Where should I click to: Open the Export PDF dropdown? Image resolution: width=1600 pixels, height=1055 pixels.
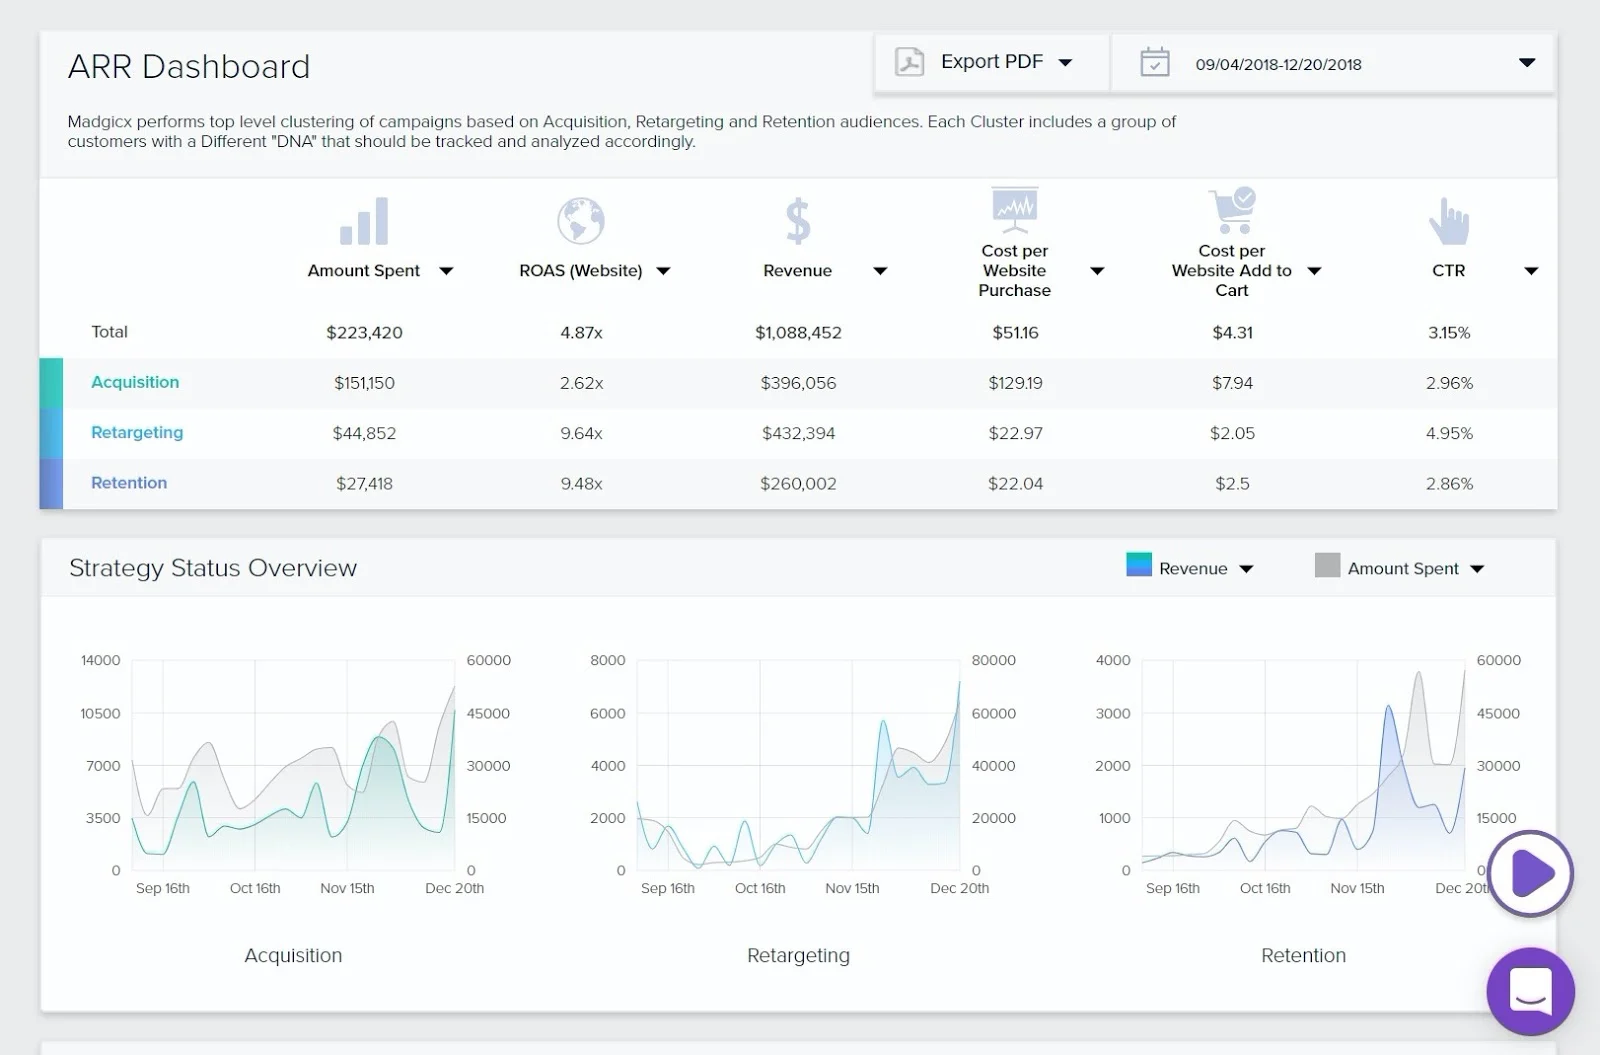[x=991, y=62]
